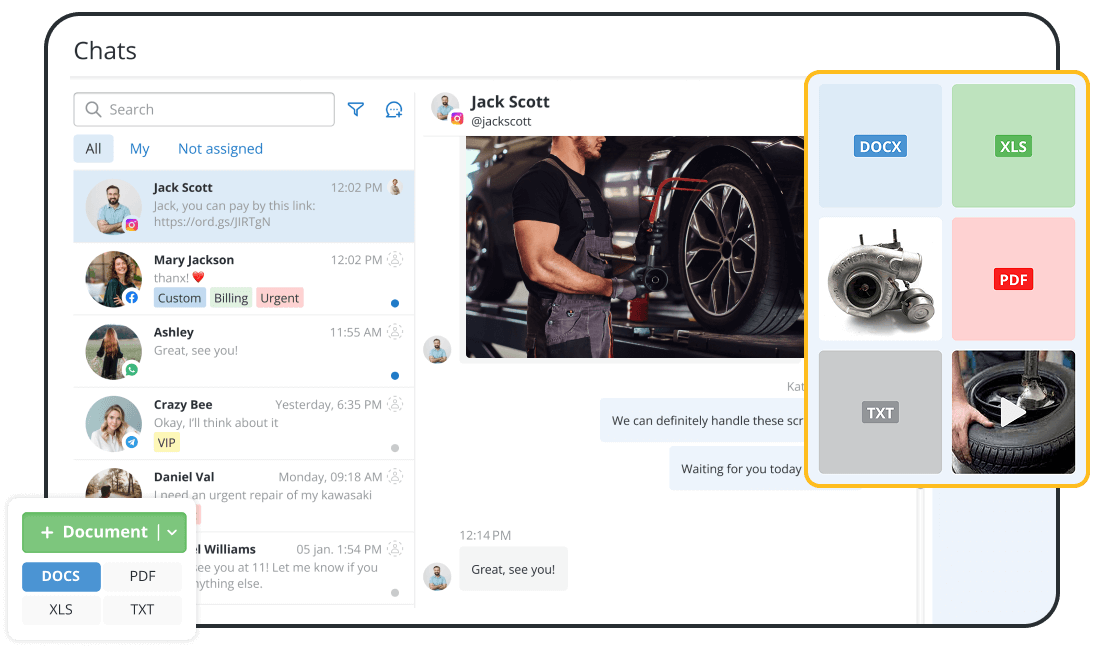Open the red PDF attachment tile
The image size is (1096, 648).
(1013, 278)
